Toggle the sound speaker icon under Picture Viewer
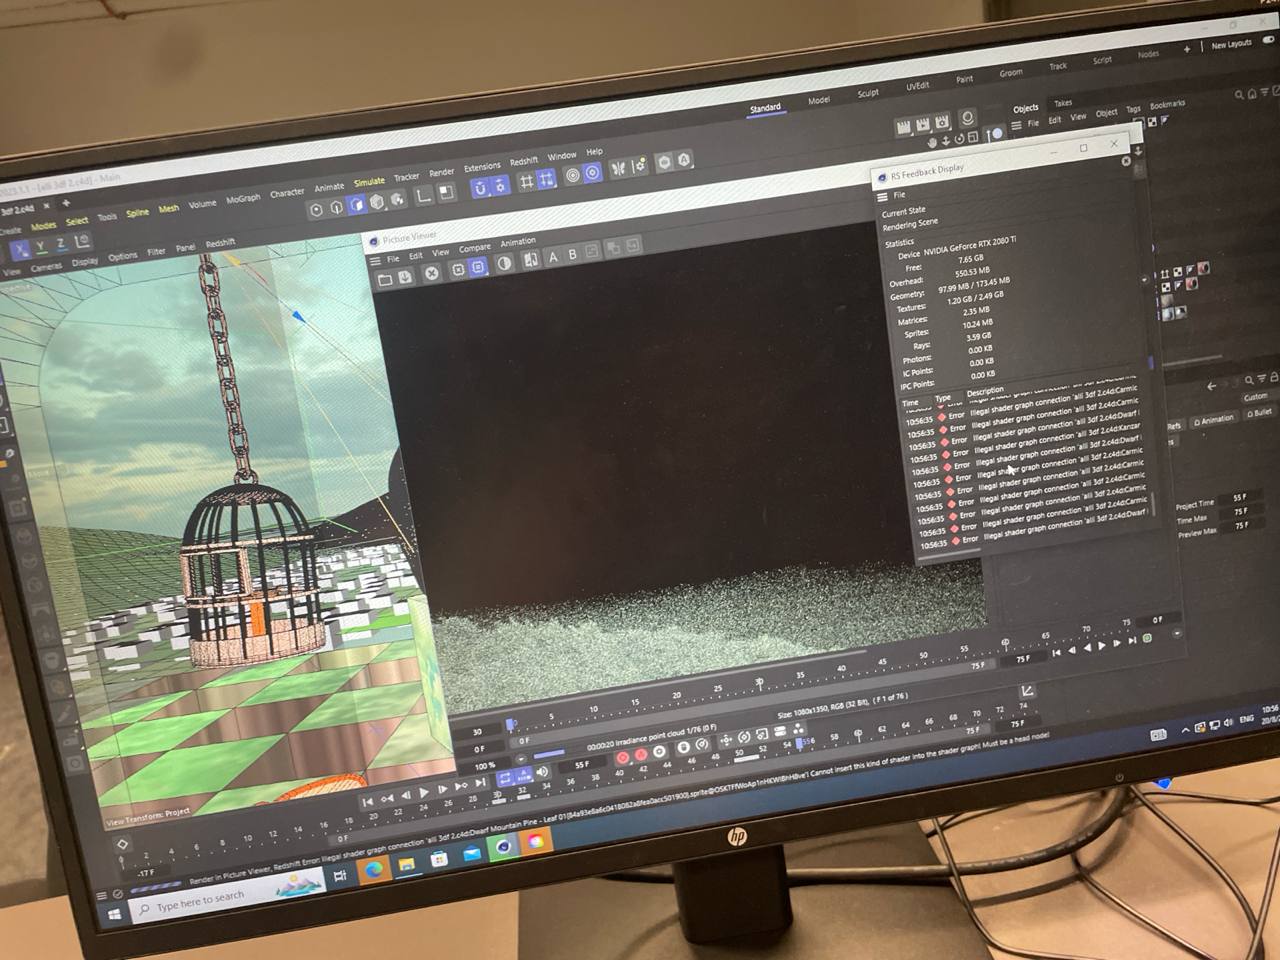The height and width of the screenshot is (960, 1280). (x=542, y=771)
